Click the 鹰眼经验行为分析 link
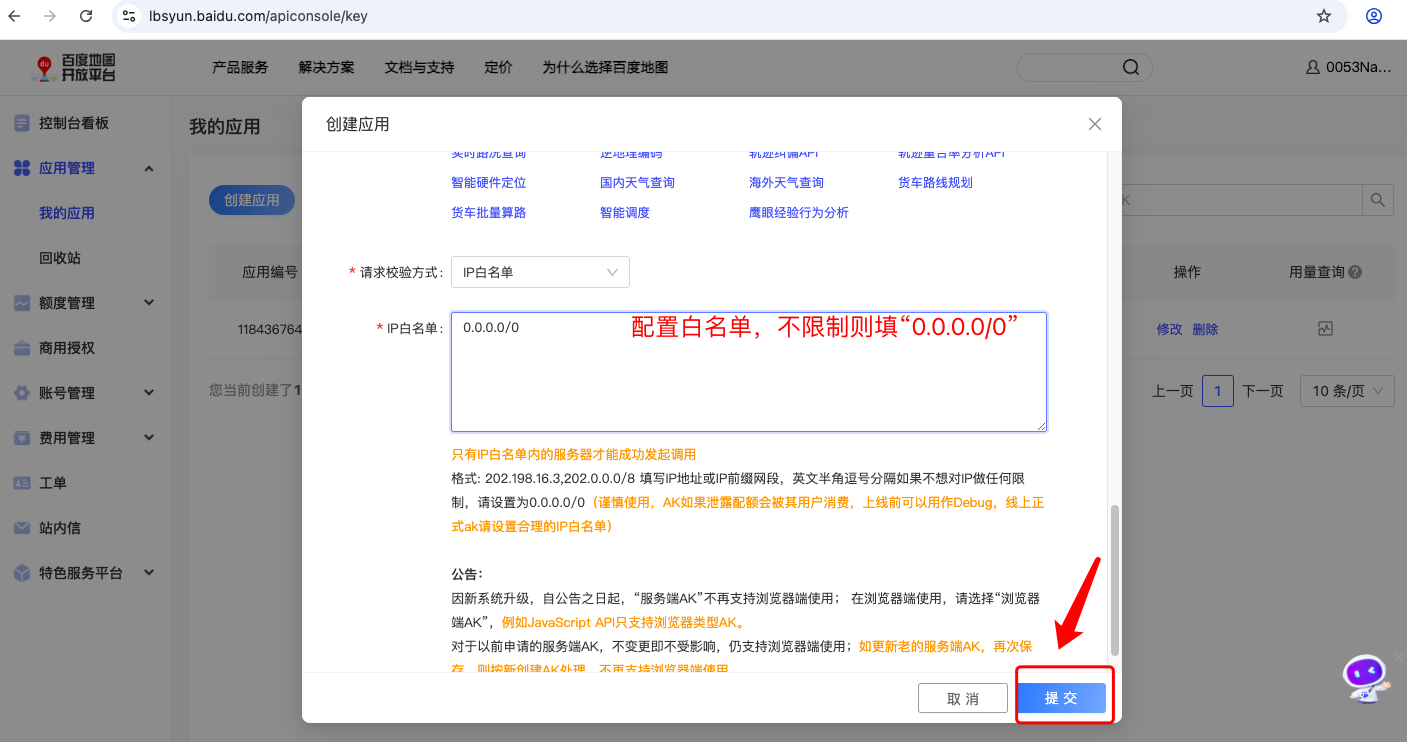This screenshot has height=742, width=1407. [799, 213]
